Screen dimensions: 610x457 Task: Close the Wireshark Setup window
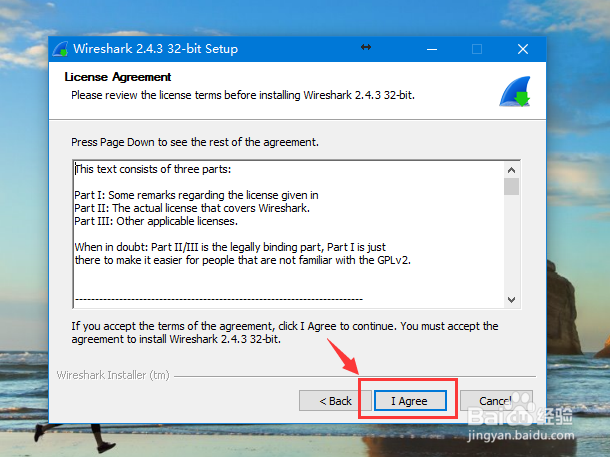point(523,49)
